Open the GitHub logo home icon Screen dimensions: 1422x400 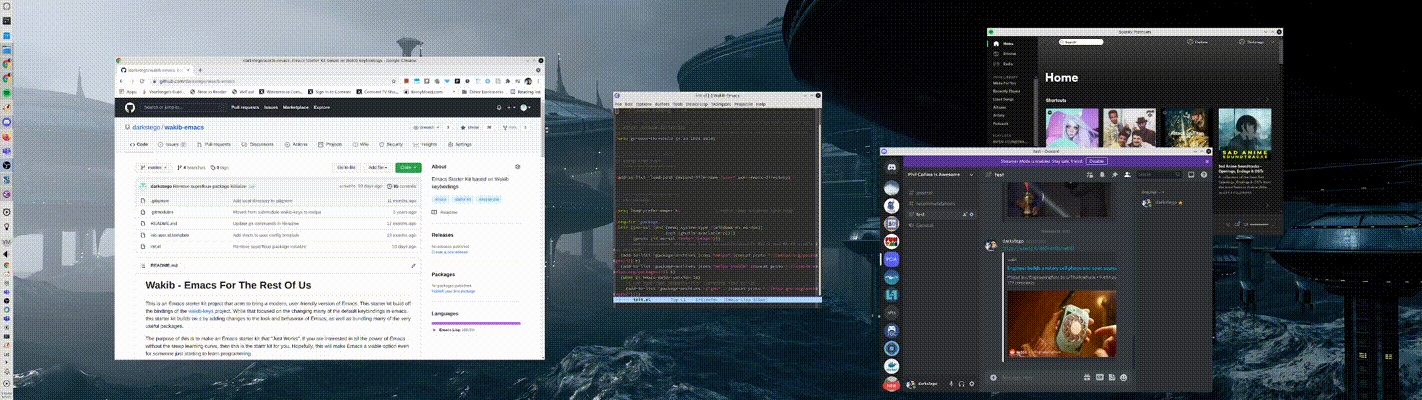pos(129,107)
